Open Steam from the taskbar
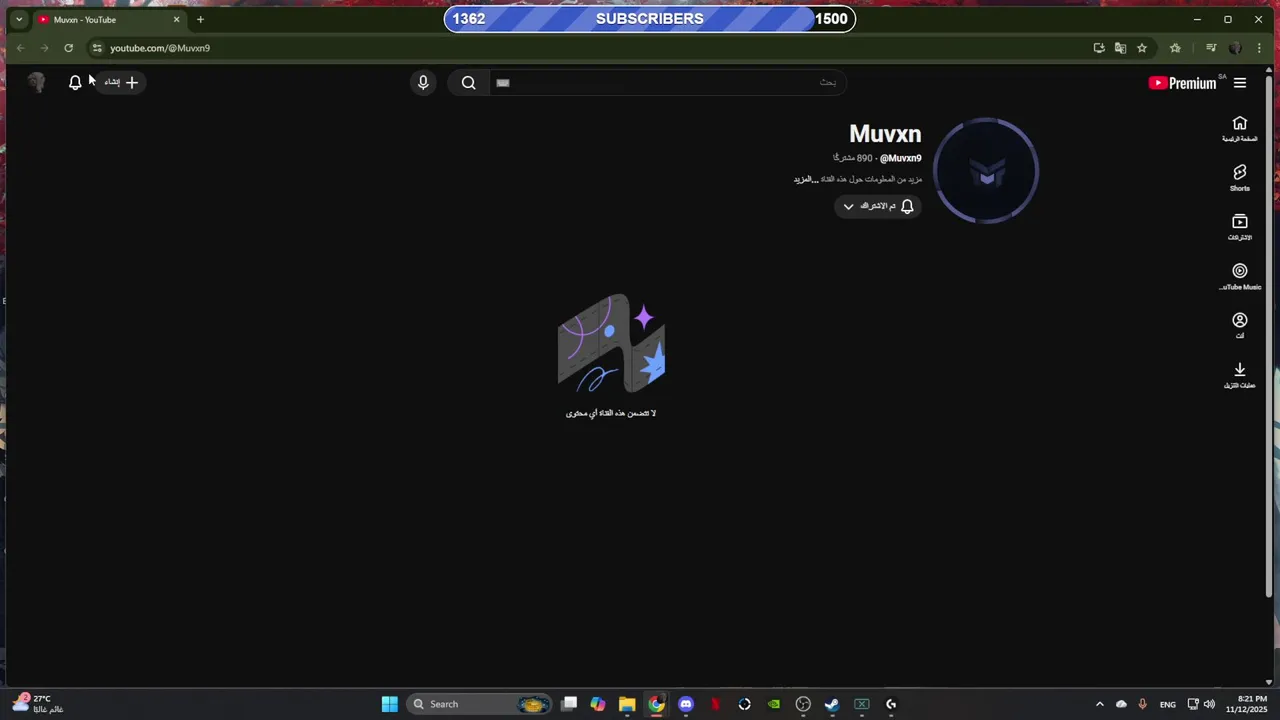 point(832,704)
